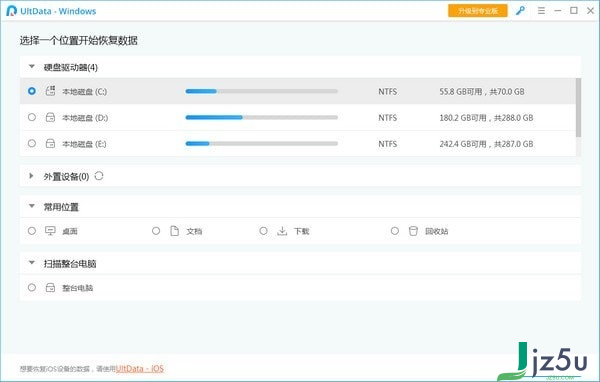
Task: Click the key registration icon
Action: pos(520,11)
